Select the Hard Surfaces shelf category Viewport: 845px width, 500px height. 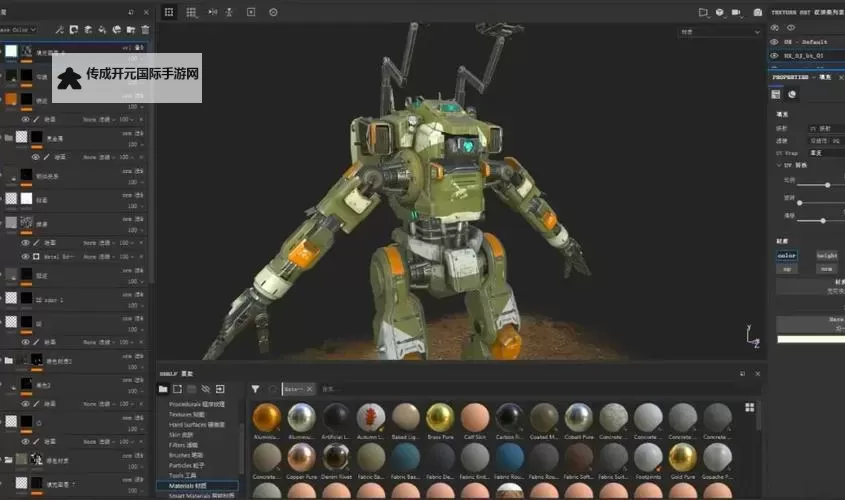197,425
